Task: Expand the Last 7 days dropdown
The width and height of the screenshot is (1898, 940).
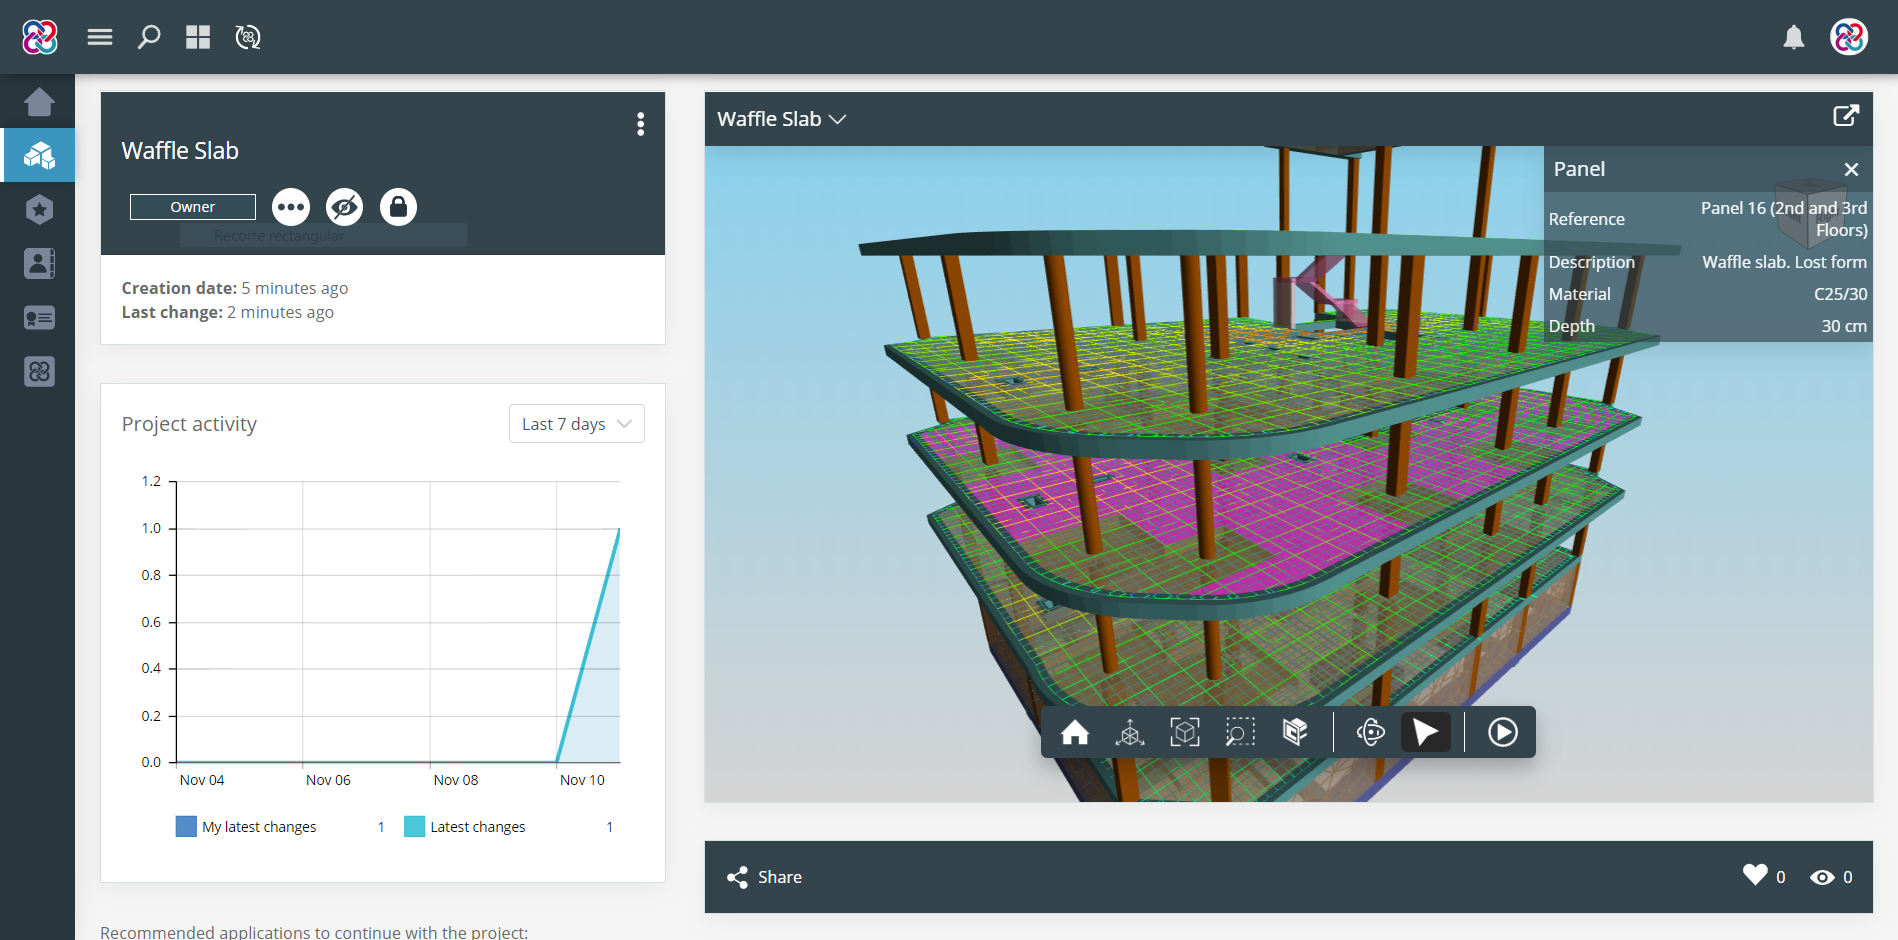Action: tap(576, 424)
